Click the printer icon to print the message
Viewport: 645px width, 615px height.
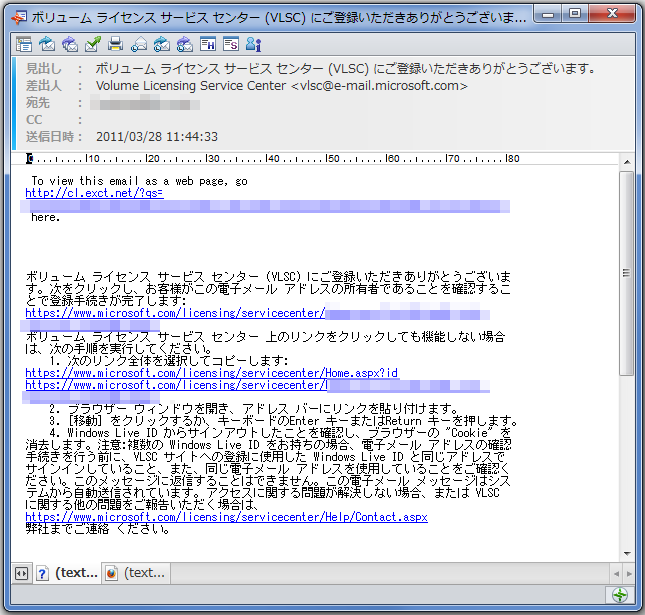[116, 44]
